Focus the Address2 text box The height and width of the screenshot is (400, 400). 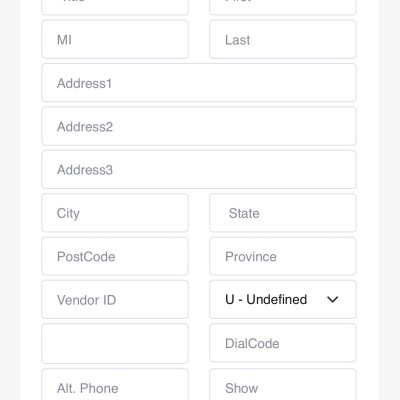point(199,126)
